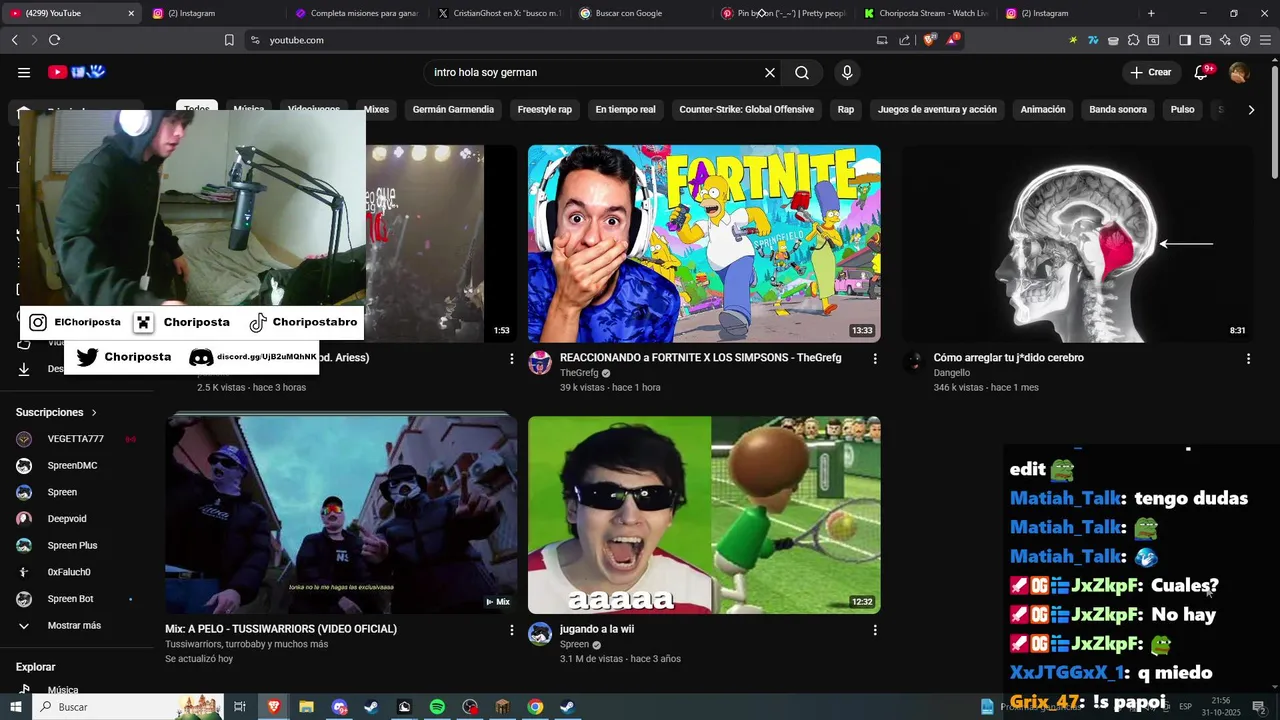Open options for 'jugando a la wii'
The width and height of the screenshot is (1280, 720).
875,630
